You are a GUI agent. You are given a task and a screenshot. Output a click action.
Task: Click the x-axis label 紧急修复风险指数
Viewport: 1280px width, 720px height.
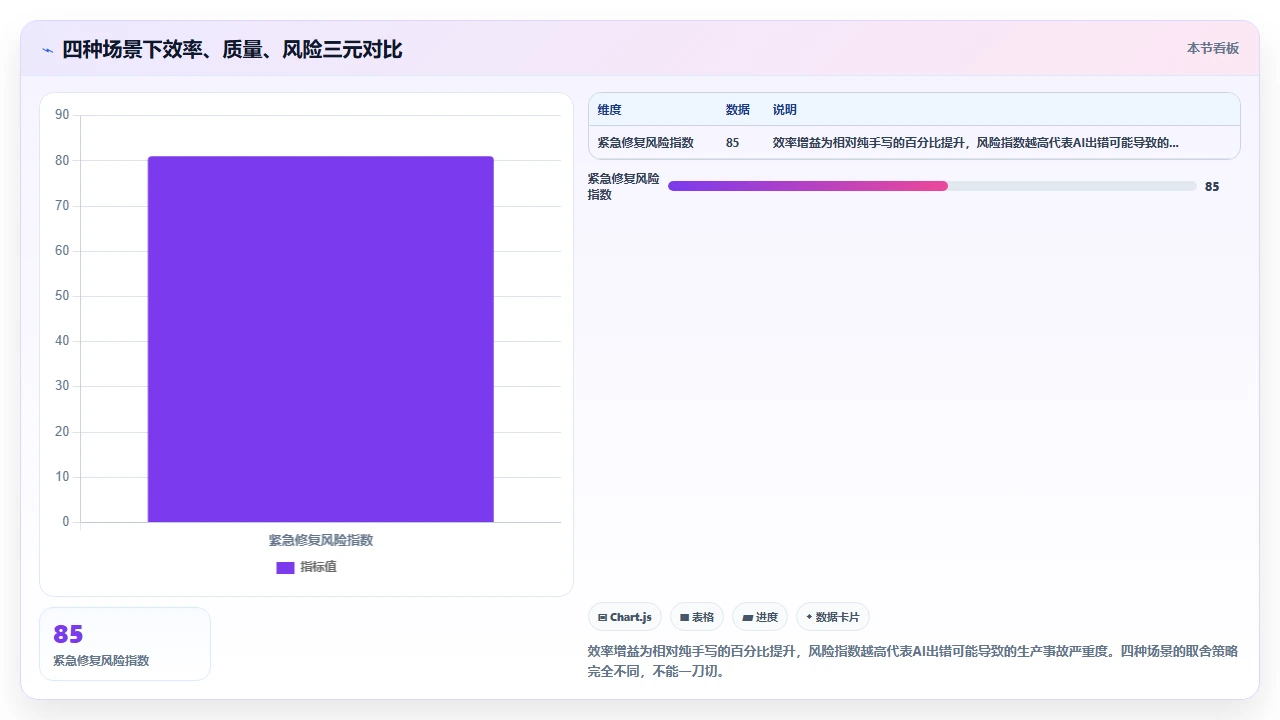click(321, 540)
